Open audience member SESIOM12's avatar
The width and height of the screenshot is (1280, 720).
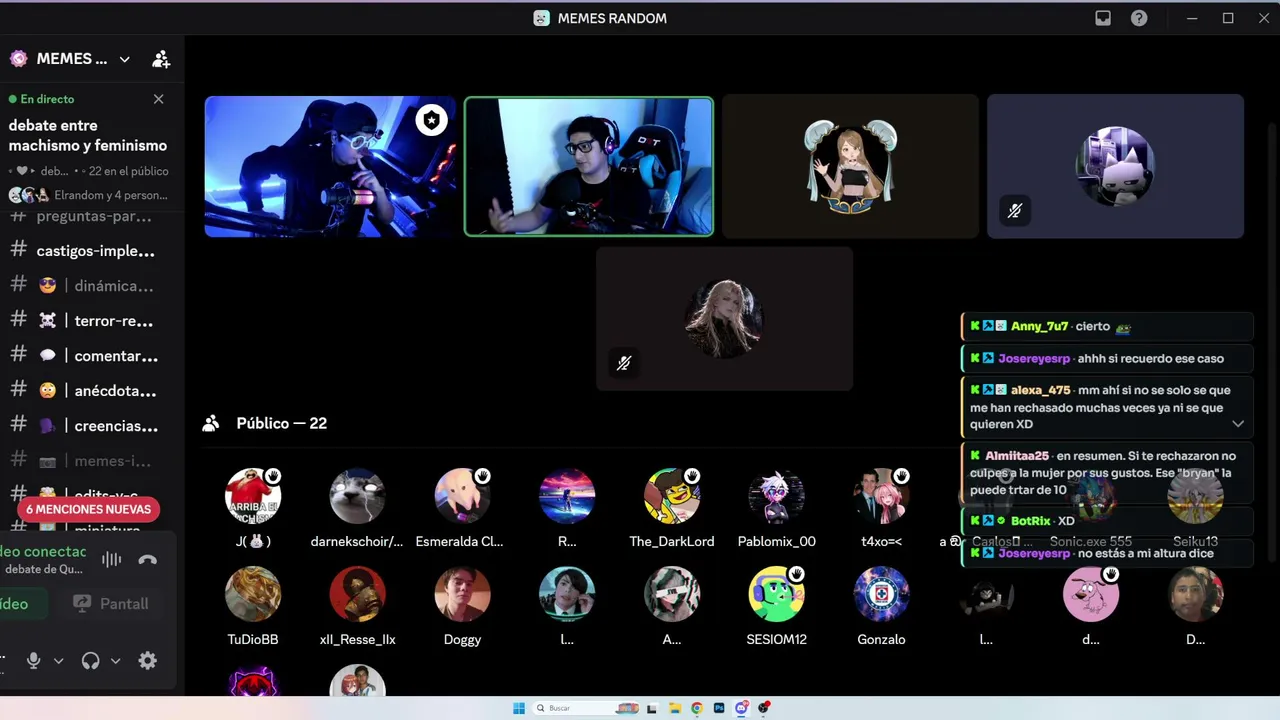[777, 594]
